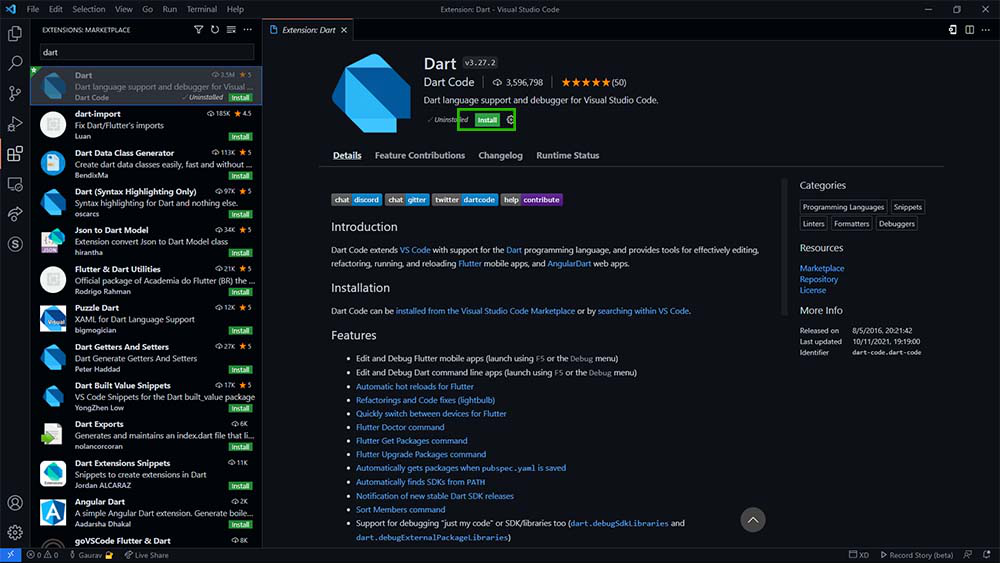Open the twitter dartcode badge
The image size is (1000, 563).
click(464, 200)
